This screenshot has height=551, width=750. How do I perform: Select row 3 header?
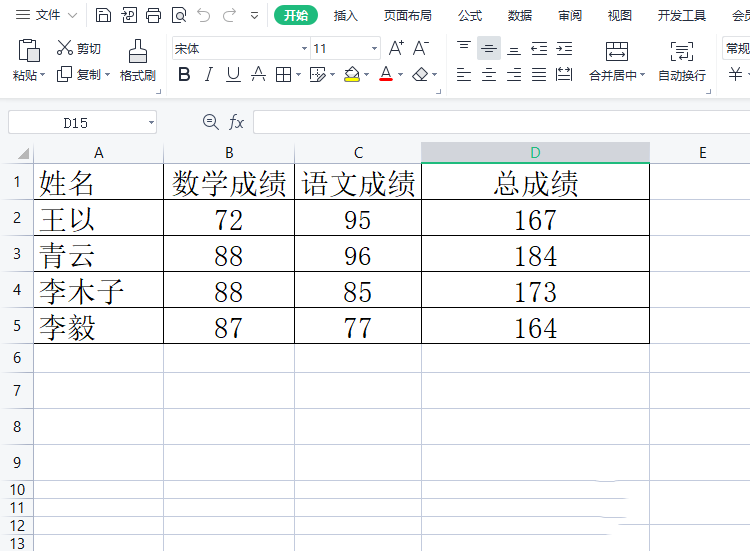[17, 253]
